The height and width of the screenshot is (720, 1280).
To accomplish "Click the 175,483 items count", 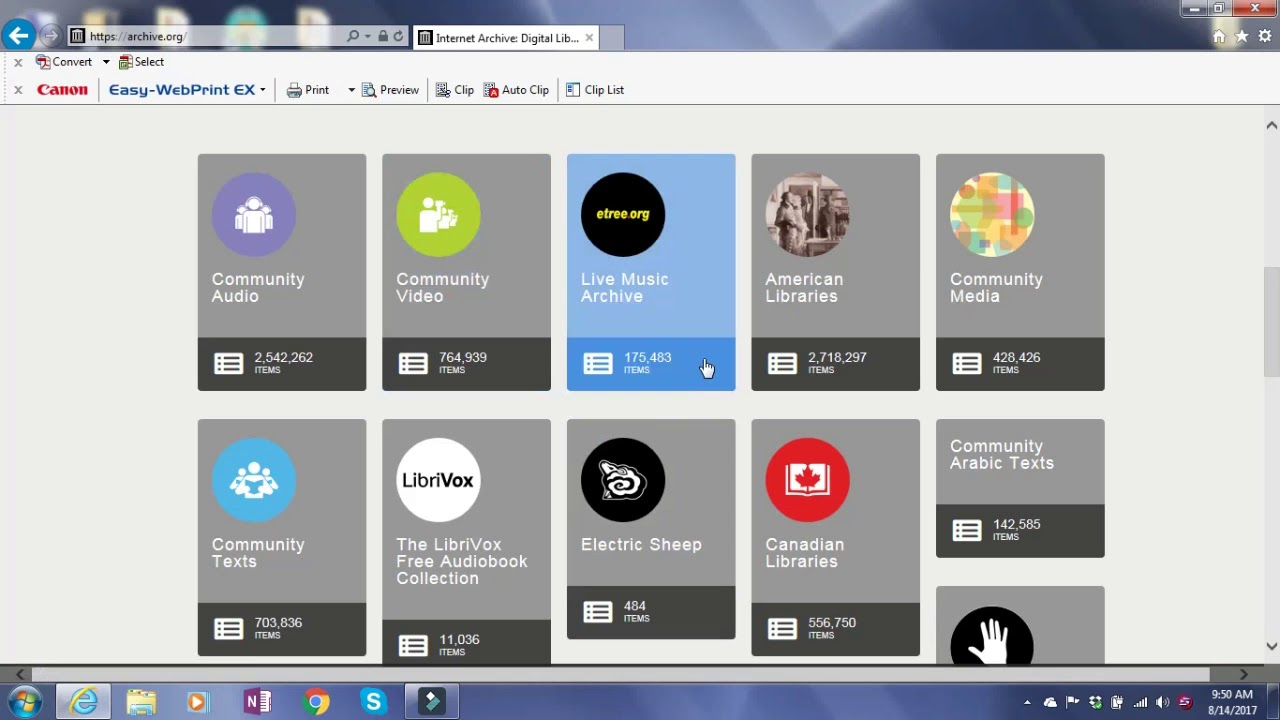I will click(647, 357).
